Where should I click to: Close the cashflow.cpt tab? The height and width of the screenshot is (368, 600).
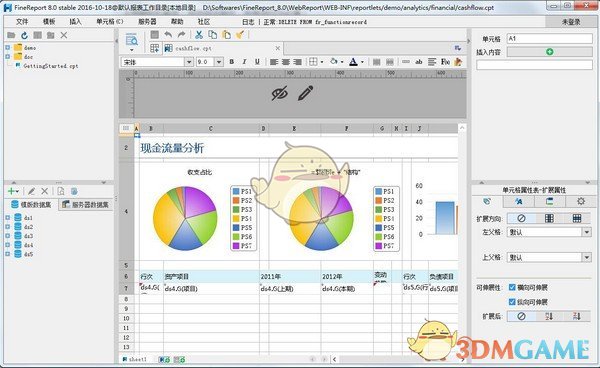click(x=278, y=48)
